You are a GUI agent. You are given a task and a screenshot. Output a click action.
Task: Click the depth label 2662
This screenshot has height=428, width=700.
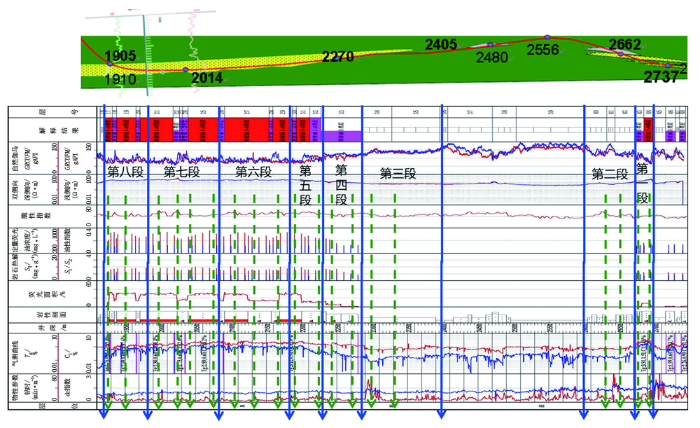coord(625,44)
